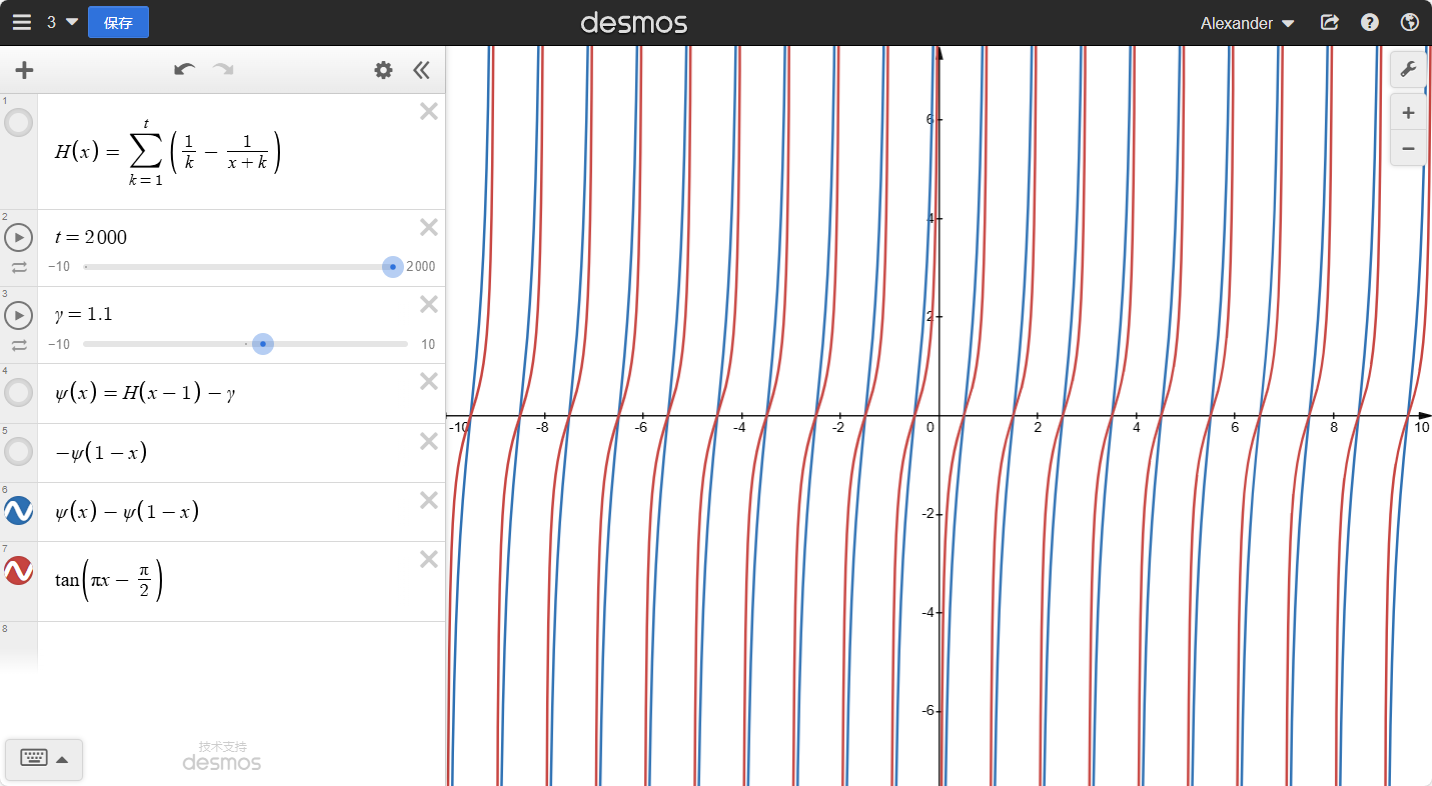Click the t slider handle at 2000
Screen dimensions: 1432x786
tap(393, 267)
